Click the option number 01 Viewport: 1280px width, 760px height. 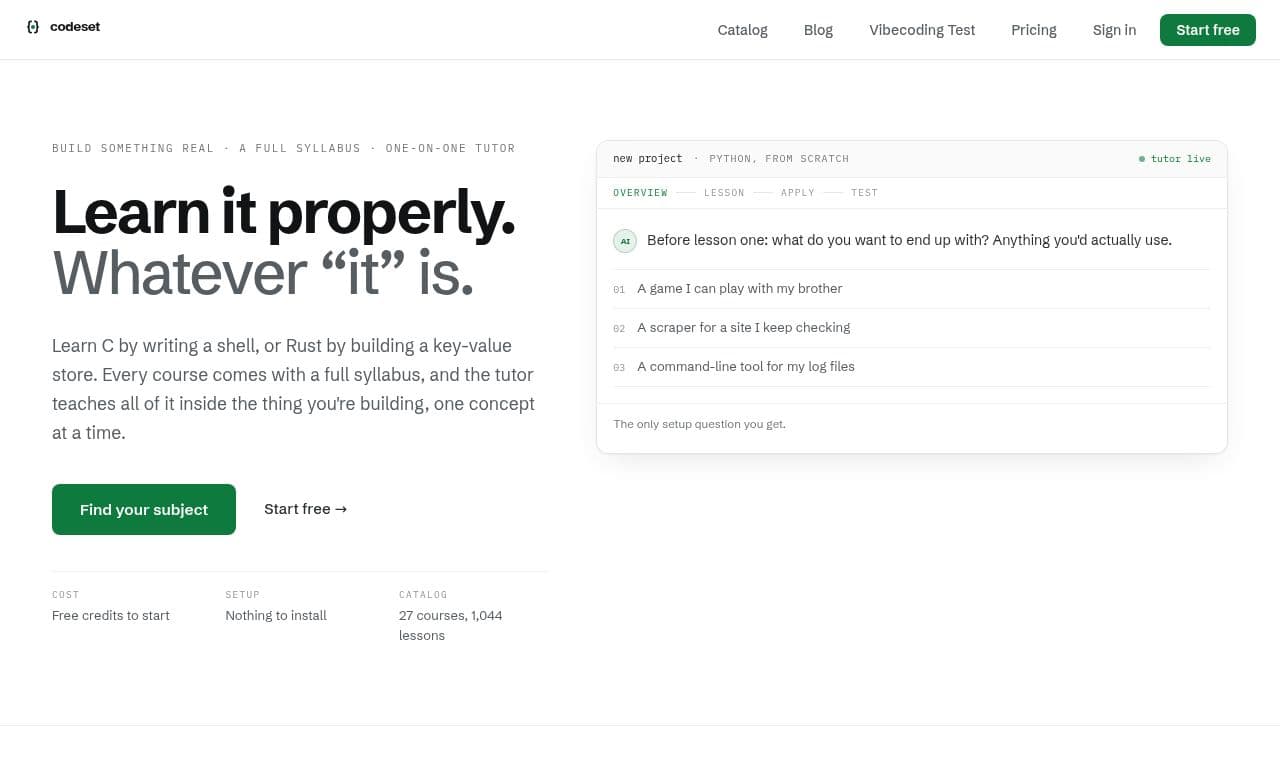[x=619, y=290]
